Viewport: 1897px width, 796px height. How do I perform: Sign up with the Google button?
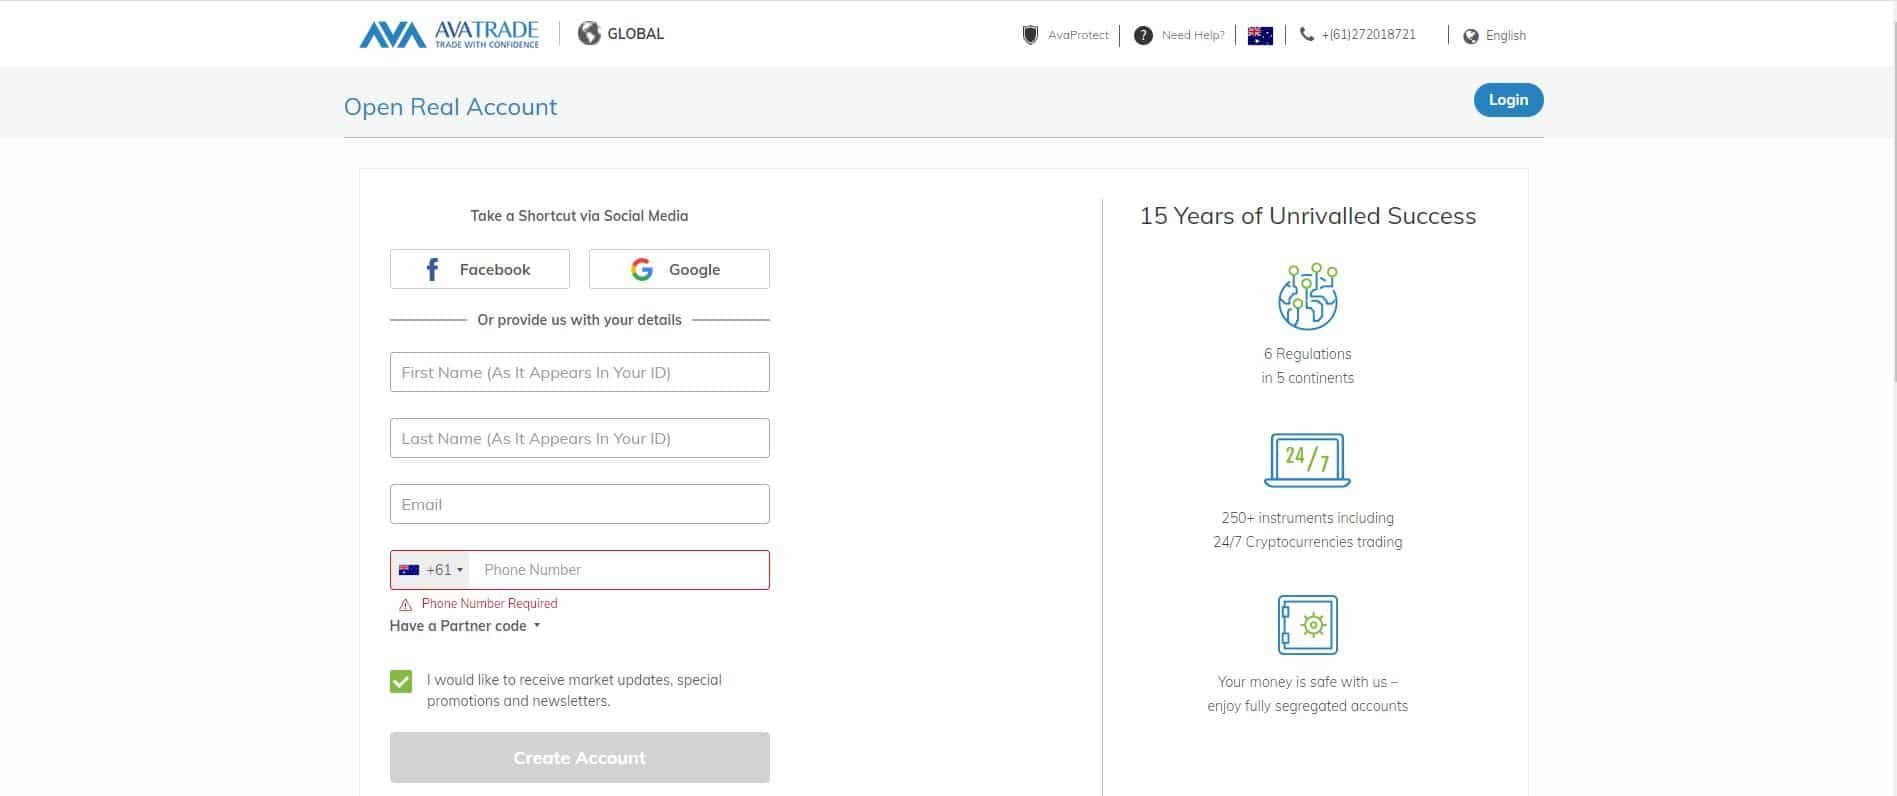[679, 269]
